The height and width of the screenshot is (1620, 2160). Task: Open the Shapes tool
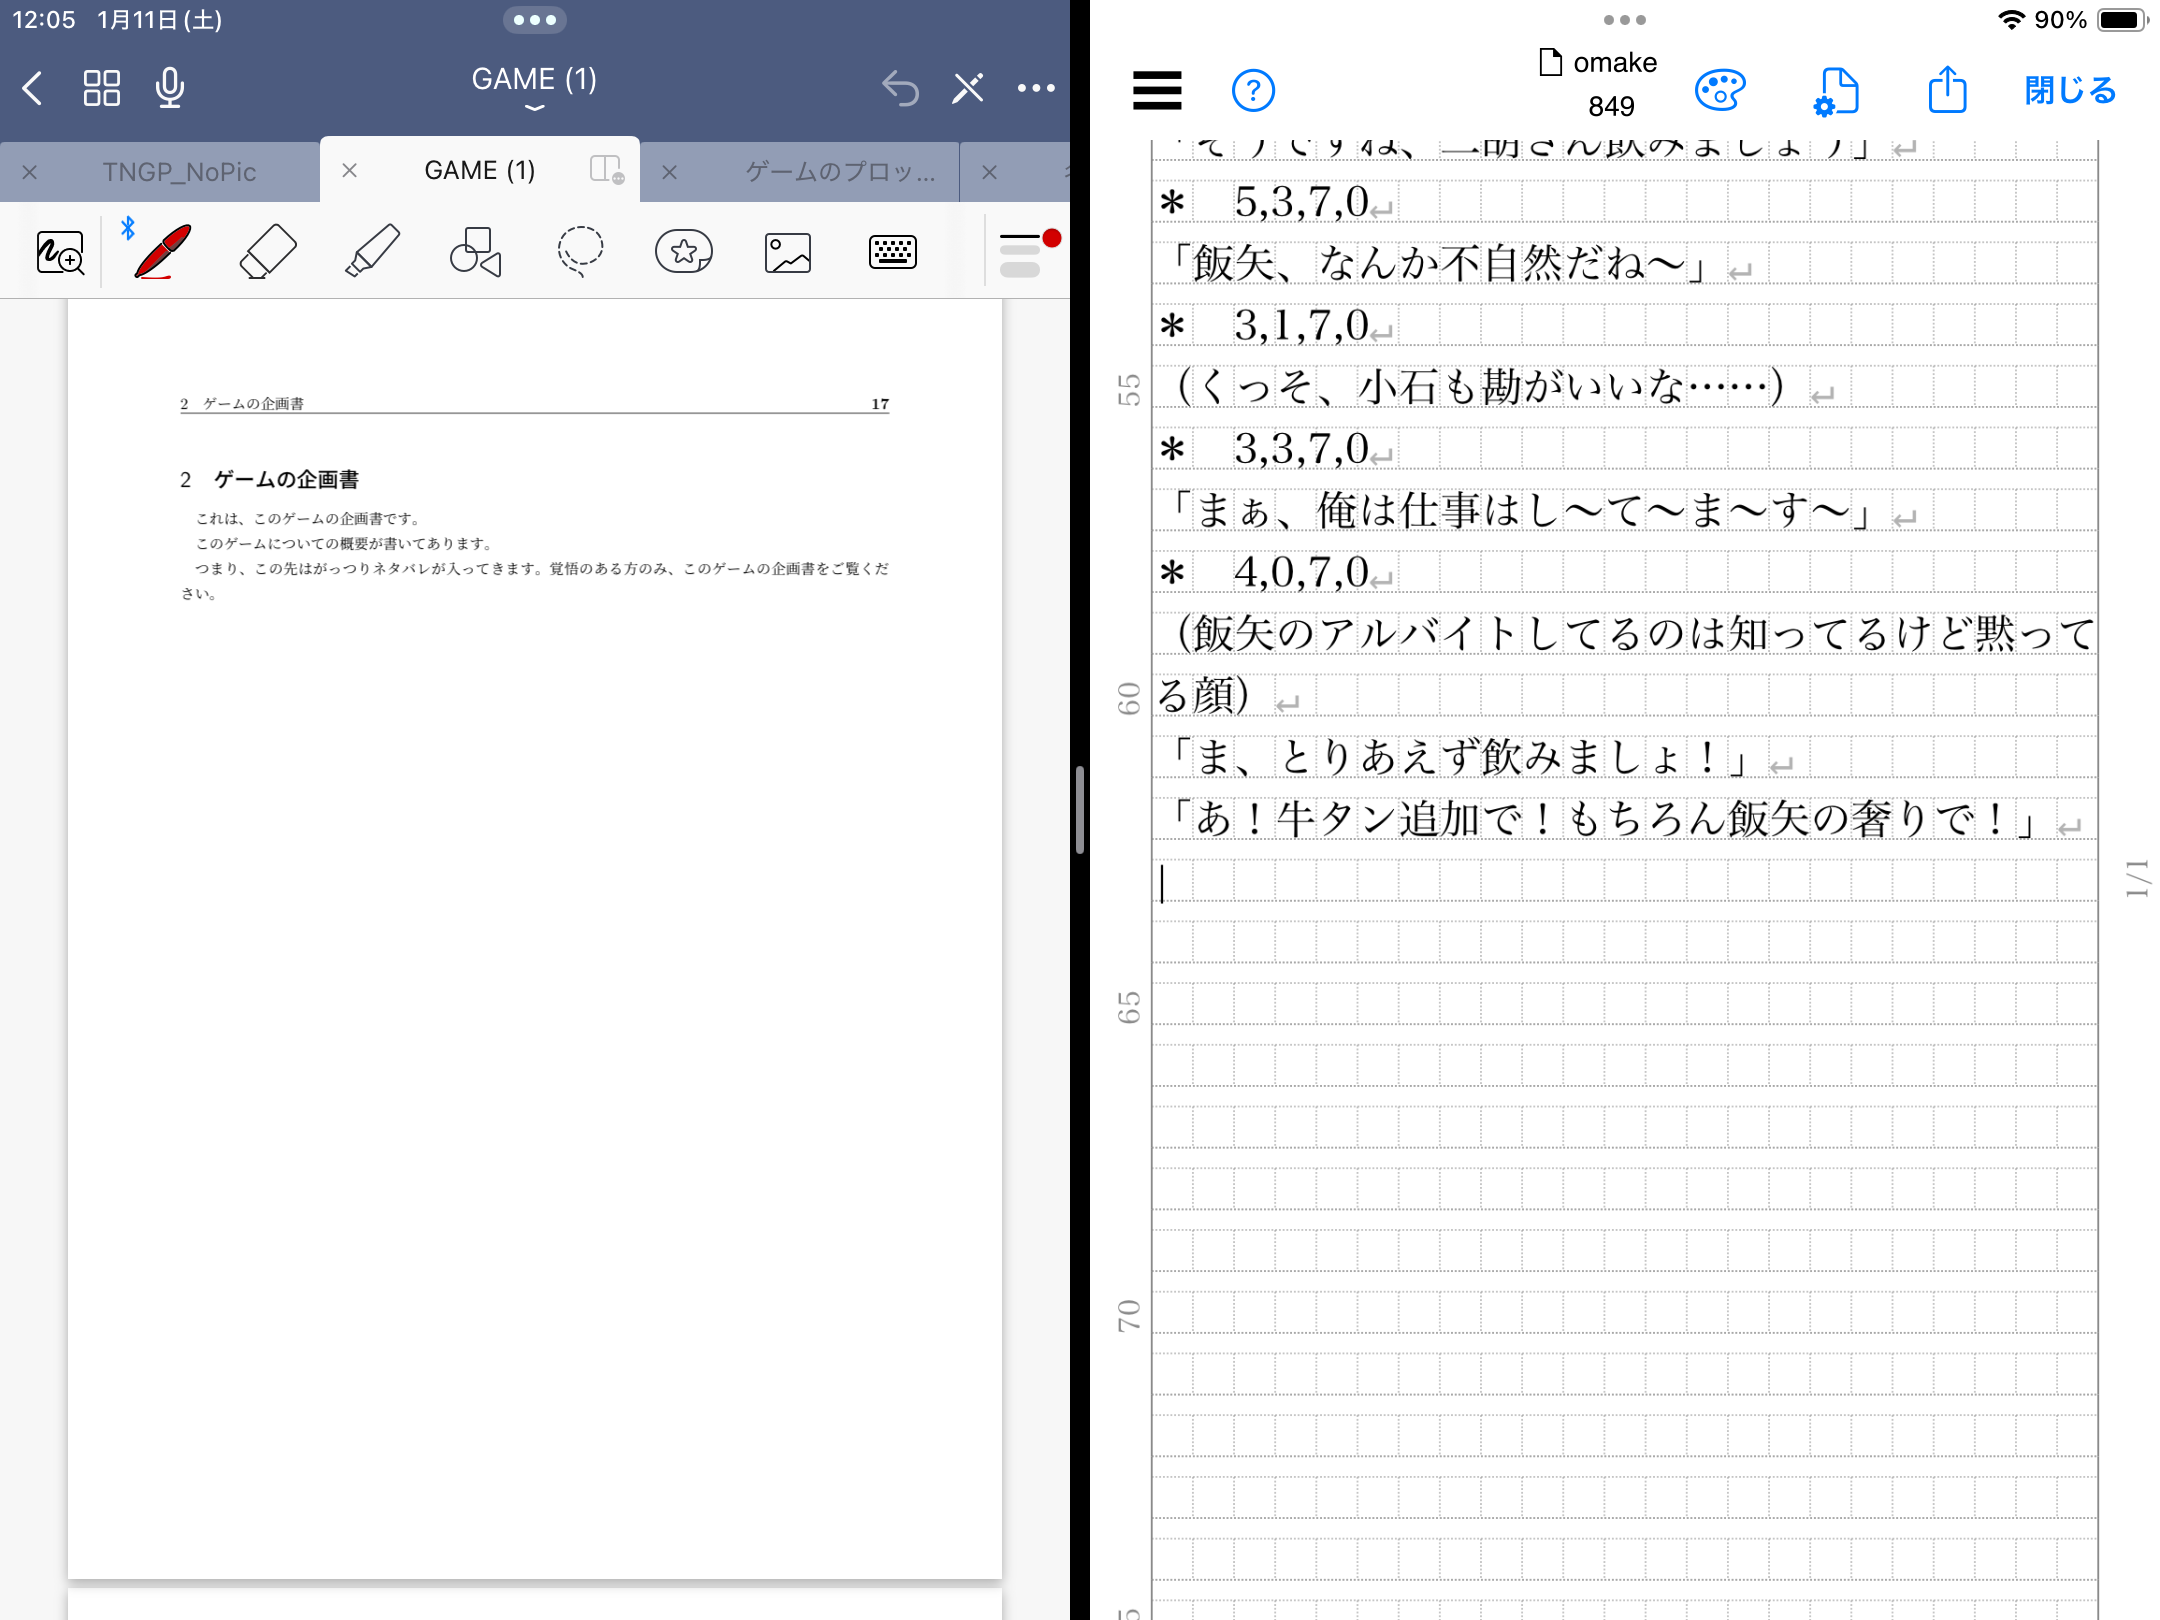coord(476,252)
